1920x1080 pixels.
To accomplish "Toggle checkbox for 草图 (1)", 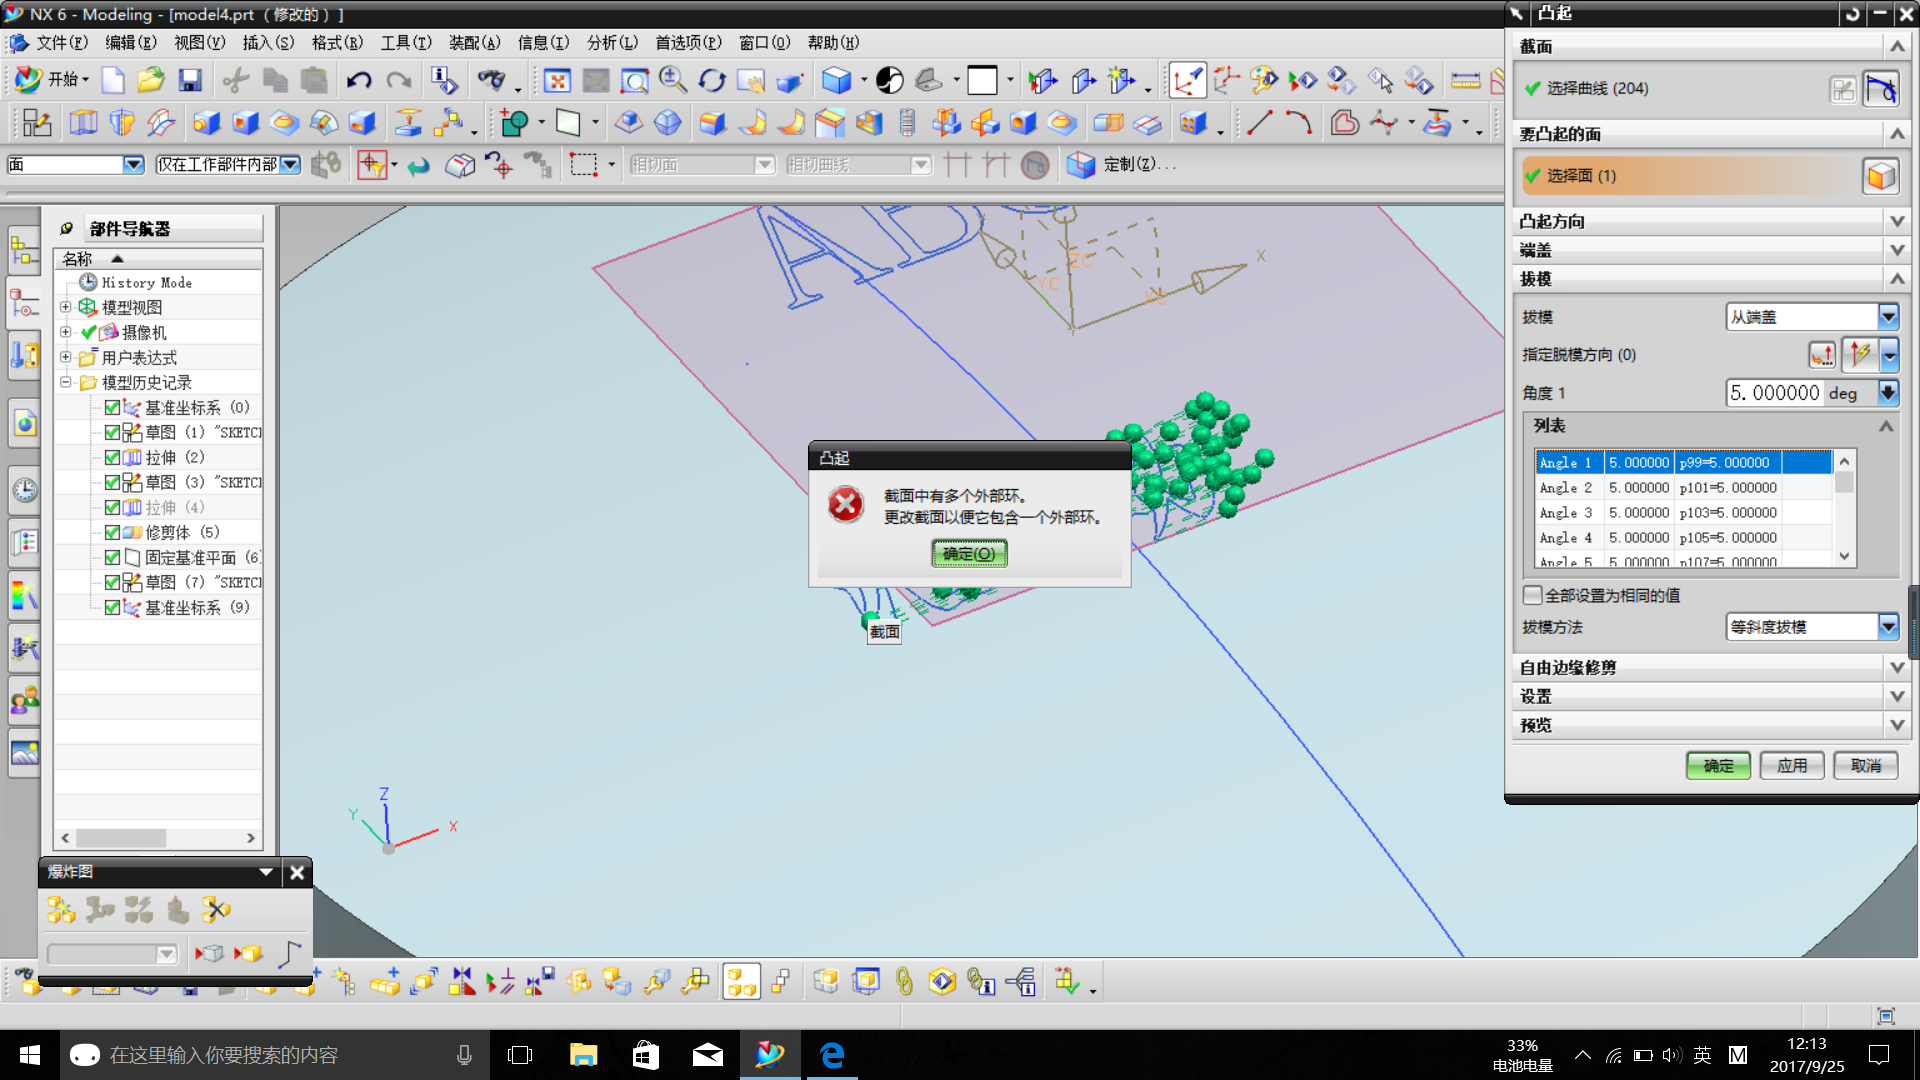I will 112,433.
